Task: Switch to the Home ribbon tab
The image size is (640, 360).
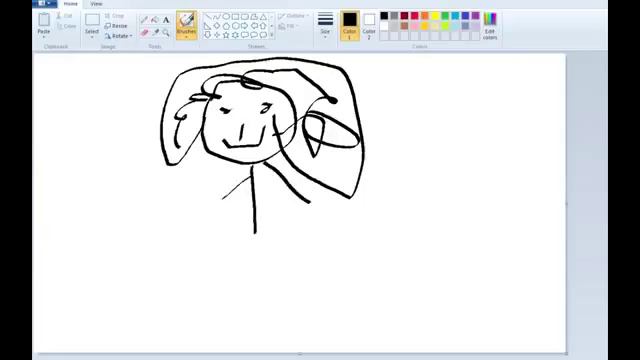Action: [x=71, y=4]
